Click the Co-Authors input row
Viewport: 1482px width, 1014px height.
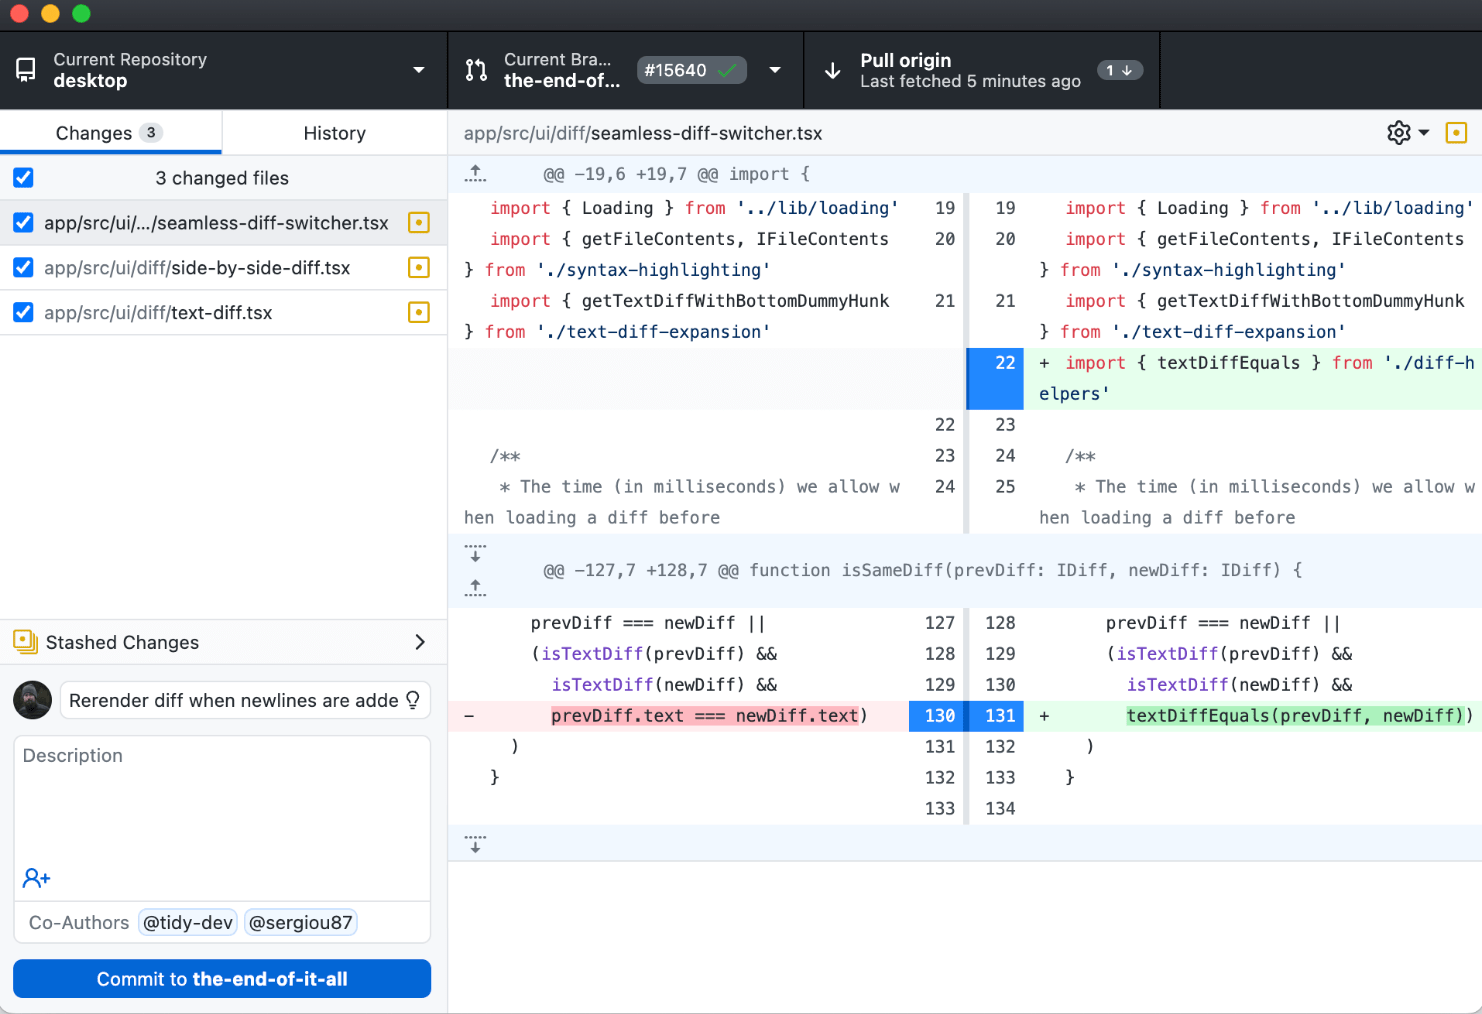(x=222, y=922)
